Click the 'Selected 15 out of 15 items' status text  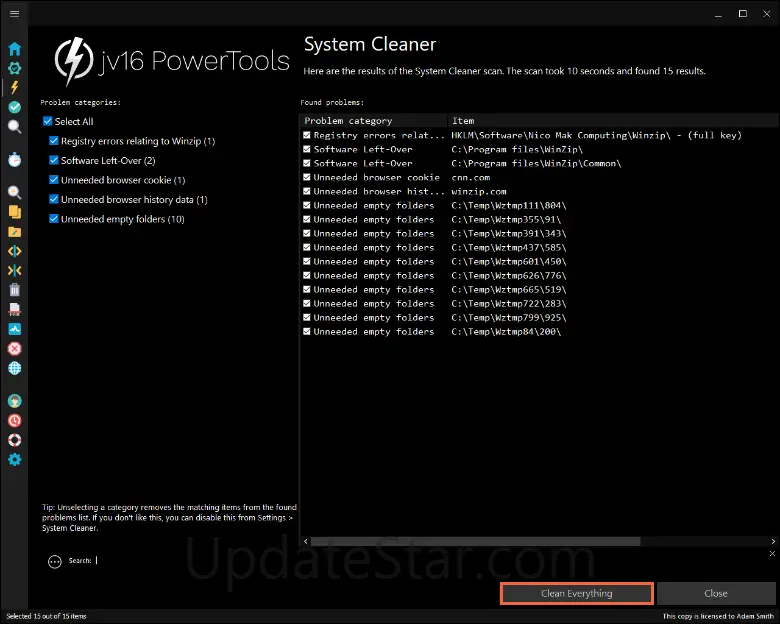[x=46, y=616]
